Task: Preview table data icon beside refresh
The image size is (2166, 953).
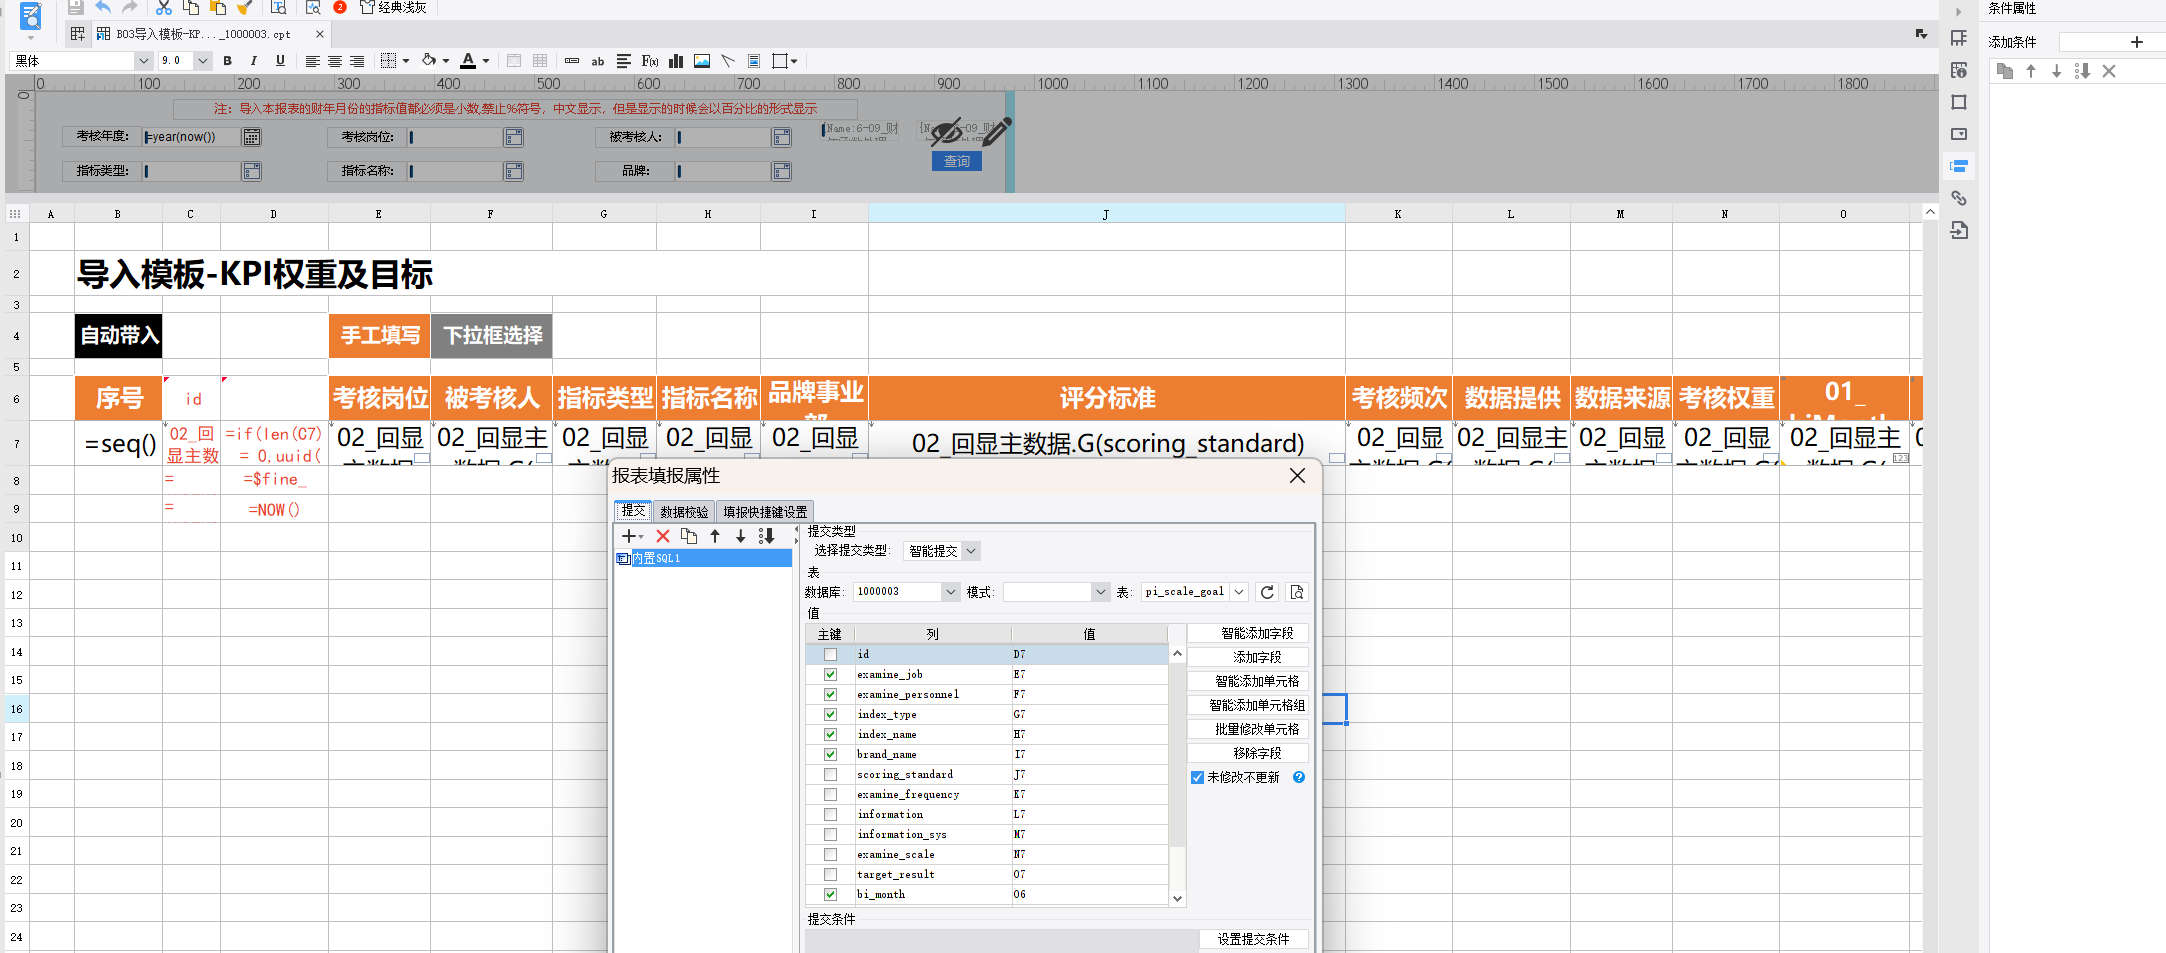Action: [1297, 592]
